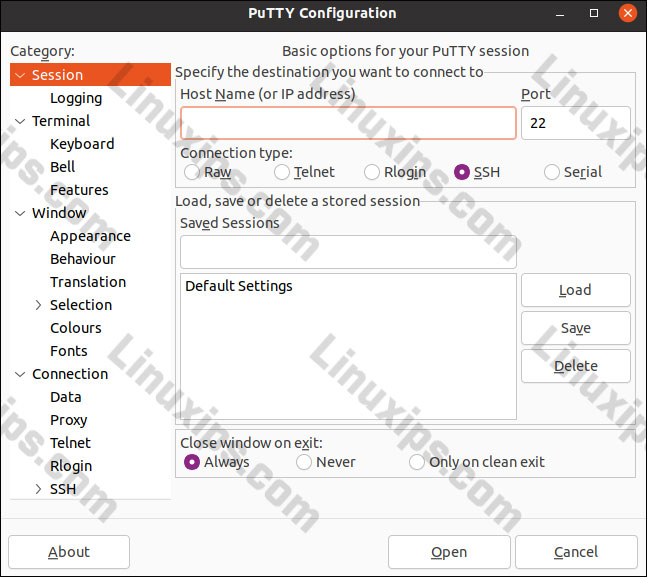Screen dimensions: 647x577
Task: Collapse the Window category chevron
Action: click(20, 213)
